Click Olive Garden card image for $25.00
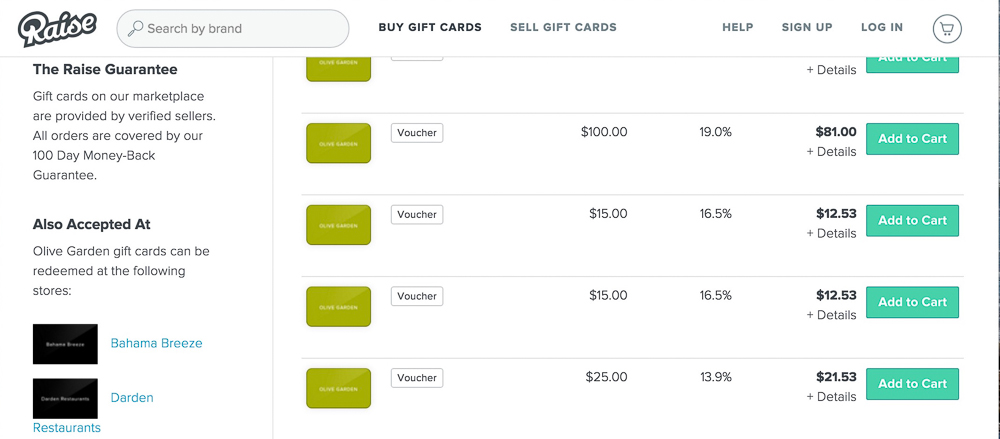The image size is (1000, 439). 338,387
